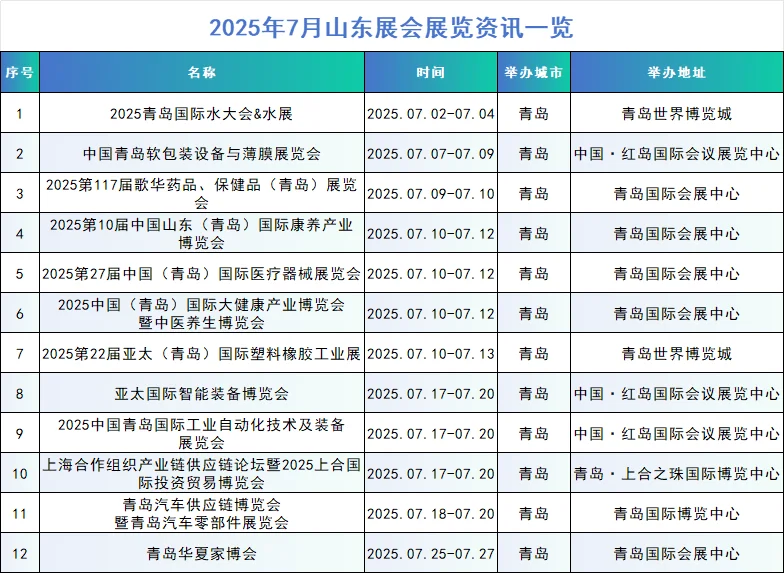Select the 举办城市 column header
Viewport: 784px width, 573px height.
(x=534, y=72)
